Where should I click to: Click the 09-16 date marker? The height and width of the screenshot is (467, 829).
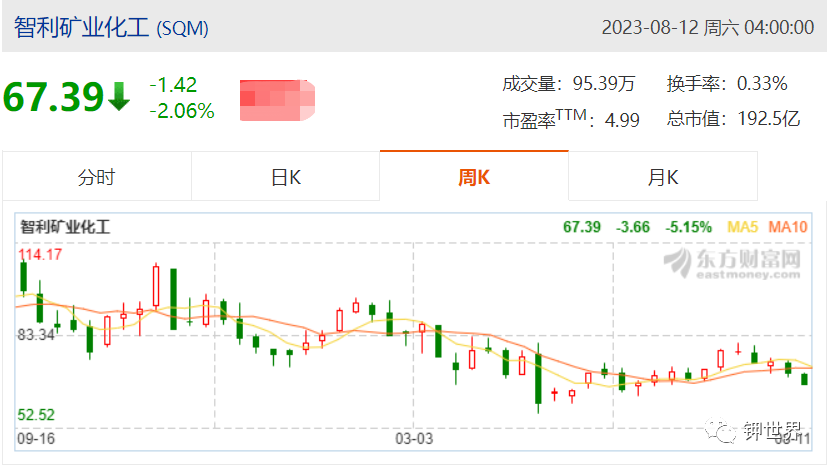36,438
